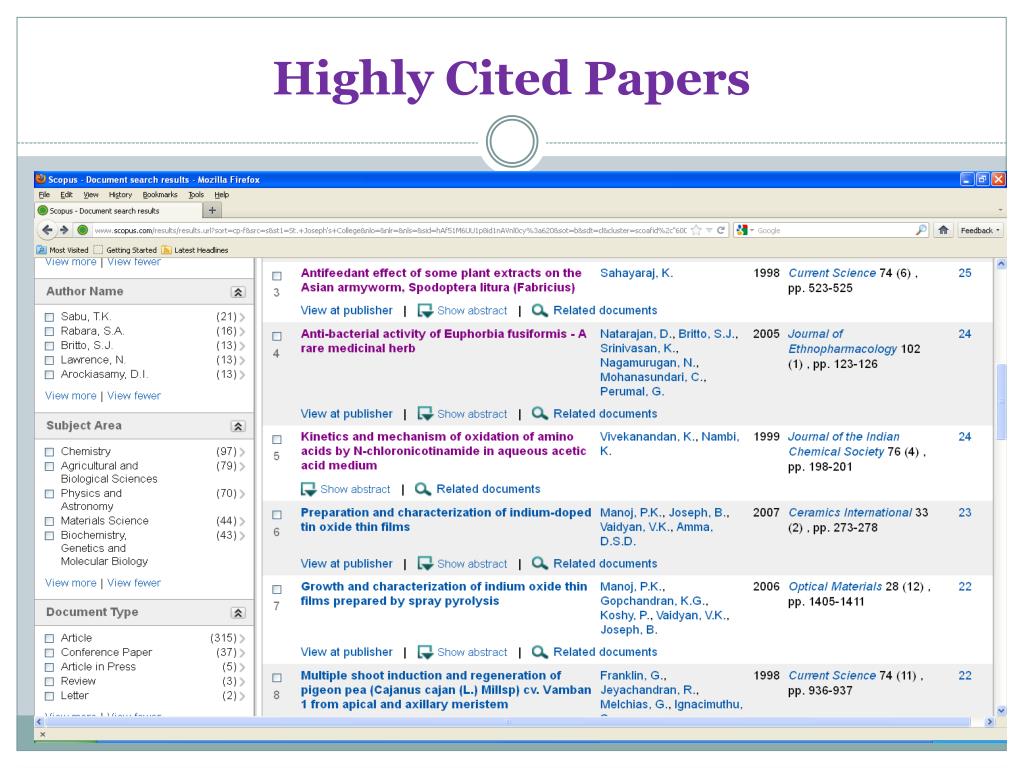
Task: Click the browser Forward arrow
Action: pyautogui.click(x=64, y=230)
